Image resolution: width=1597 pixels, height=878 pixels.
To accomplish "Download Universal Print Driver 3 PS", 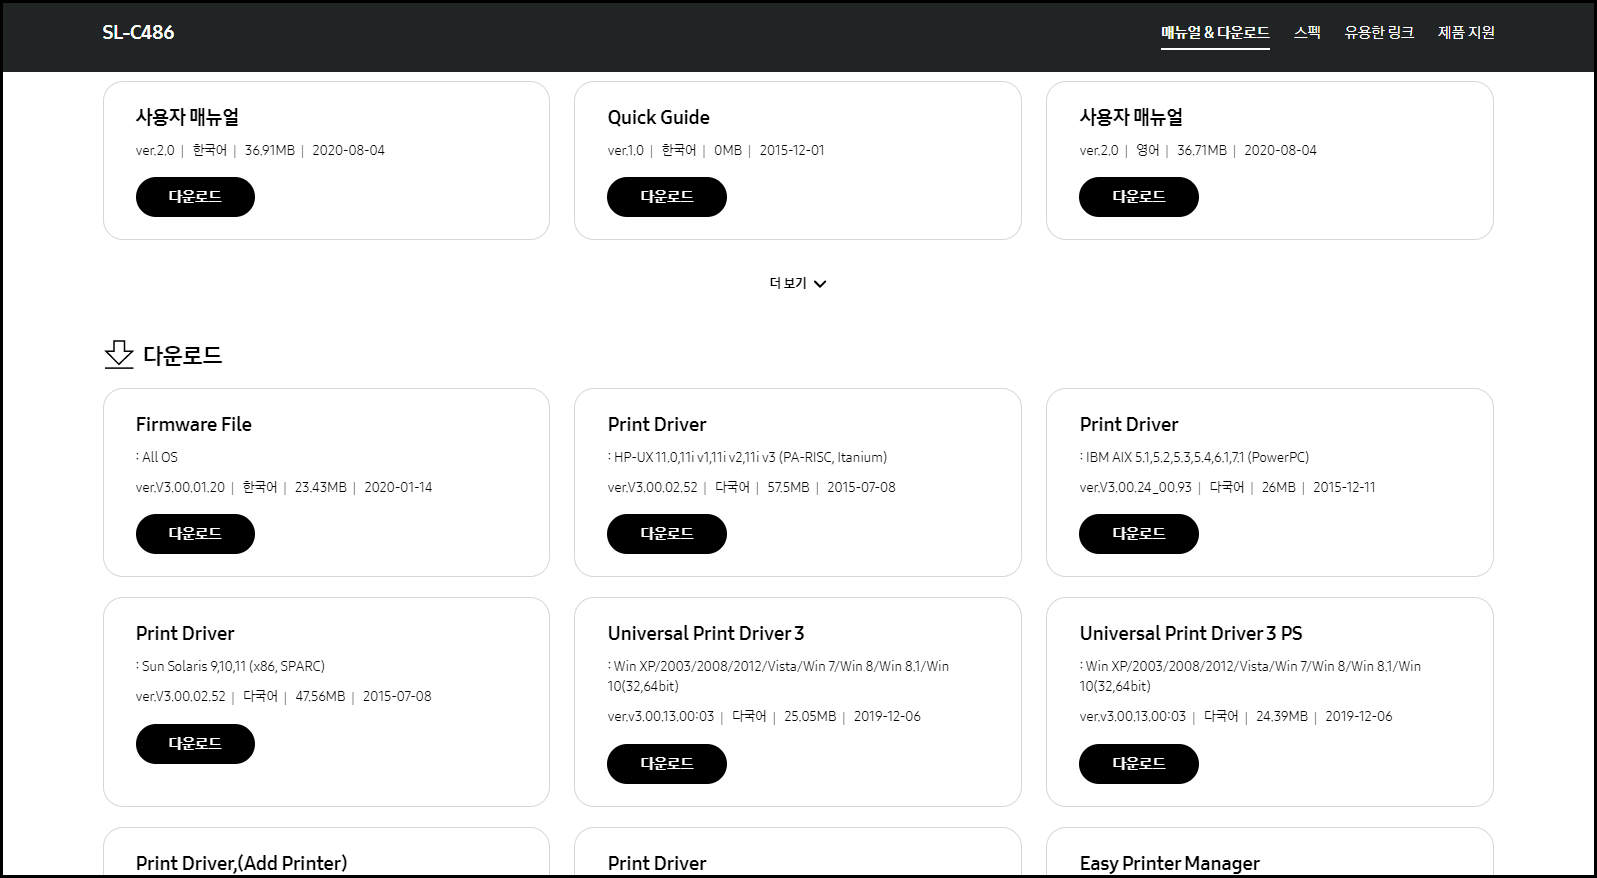I will pyautogui.click(x=1139, y=764).
